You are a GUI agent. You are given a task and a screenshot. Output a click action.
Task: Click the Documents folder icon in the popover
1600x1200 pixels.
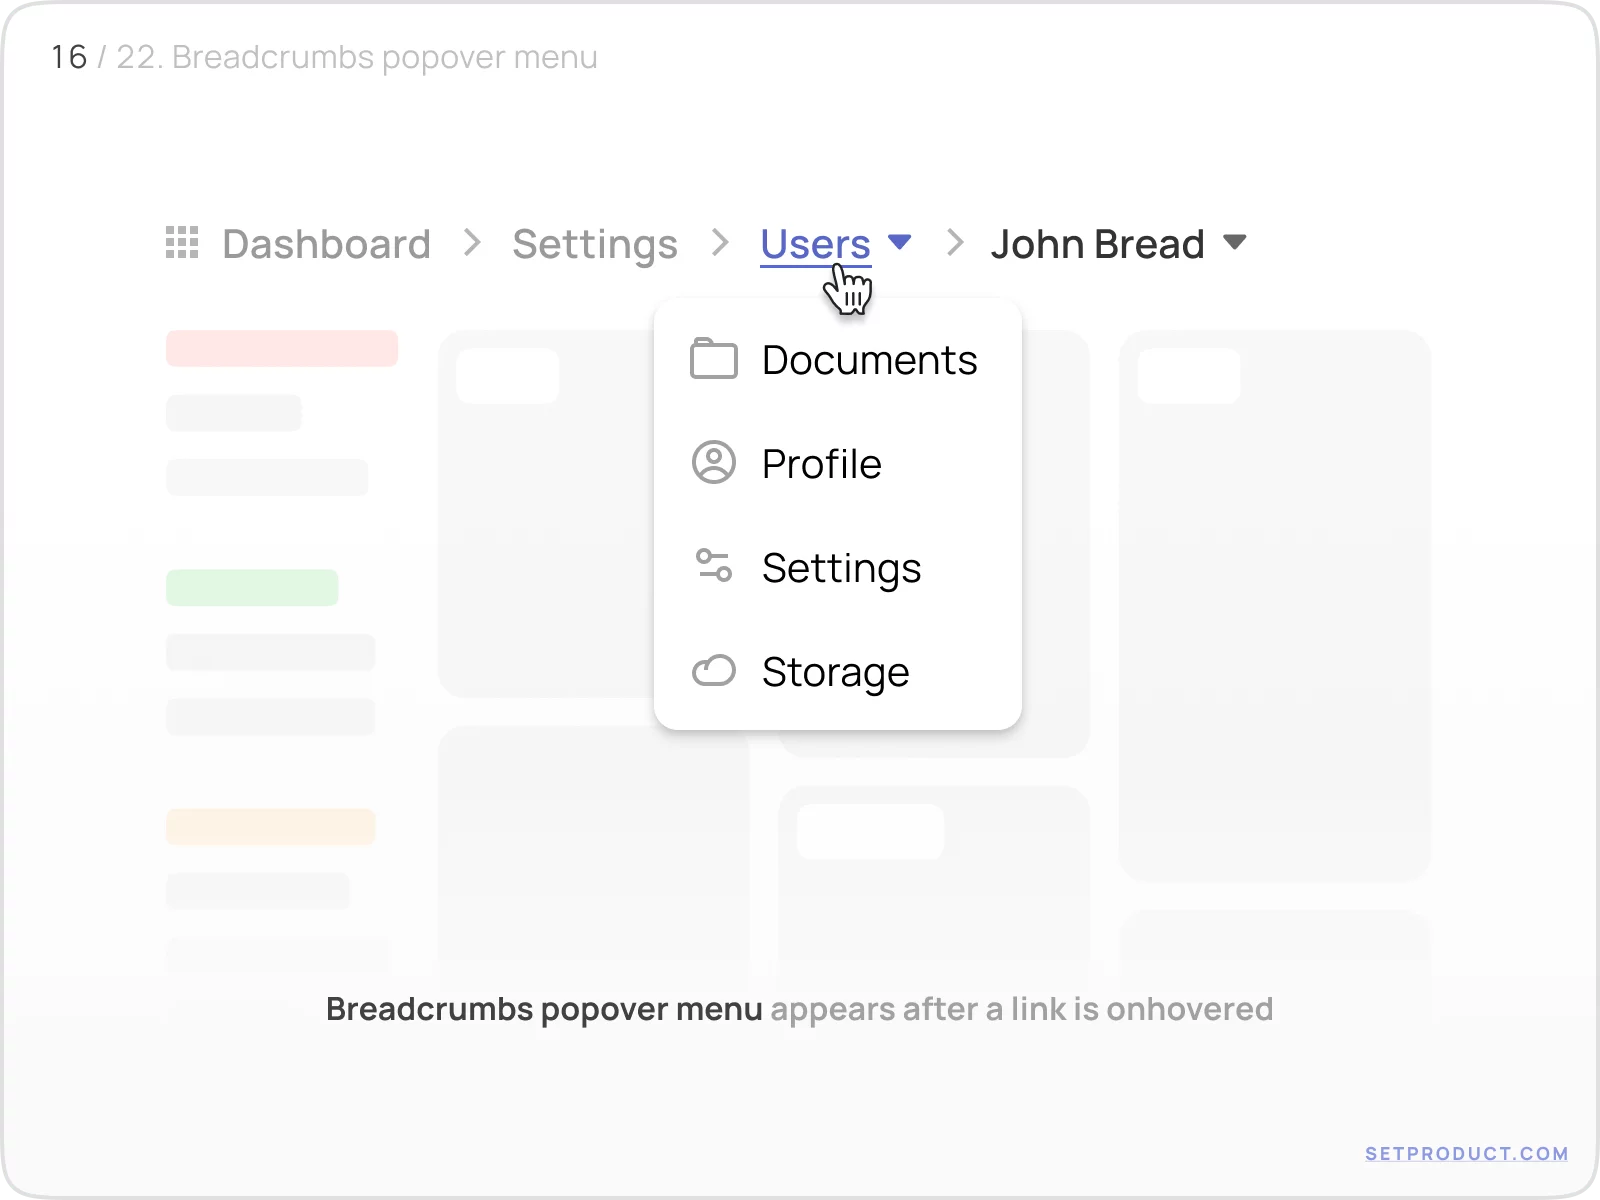[x=712, y=360]
